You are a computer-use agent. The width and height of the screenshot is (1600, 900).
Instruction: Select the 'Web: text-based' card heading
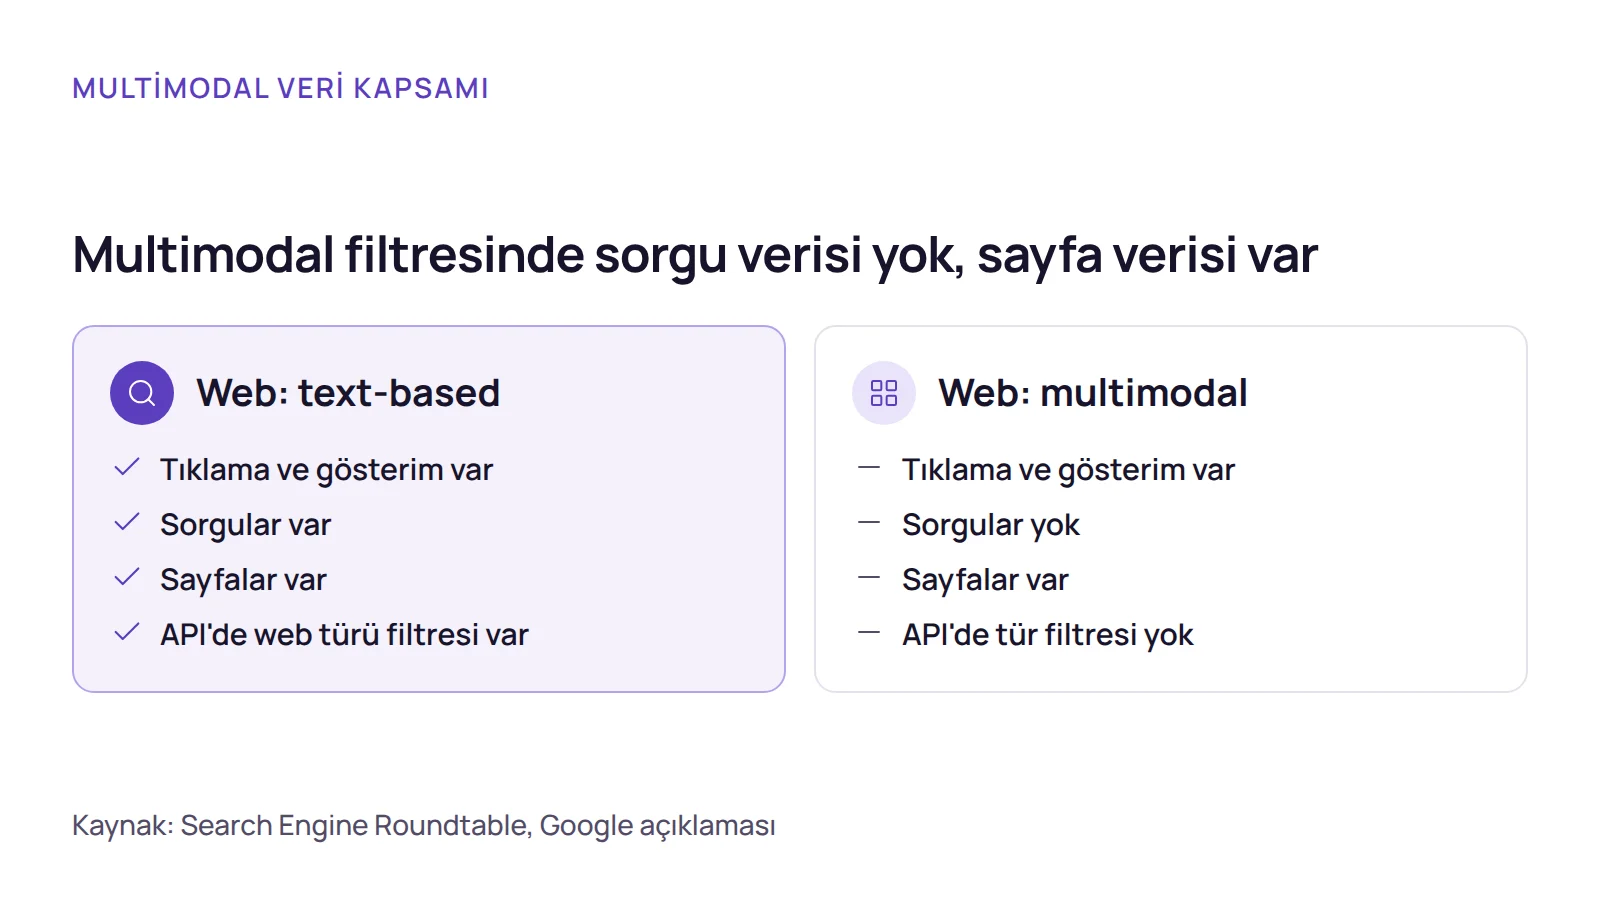(x=348, y=393)
